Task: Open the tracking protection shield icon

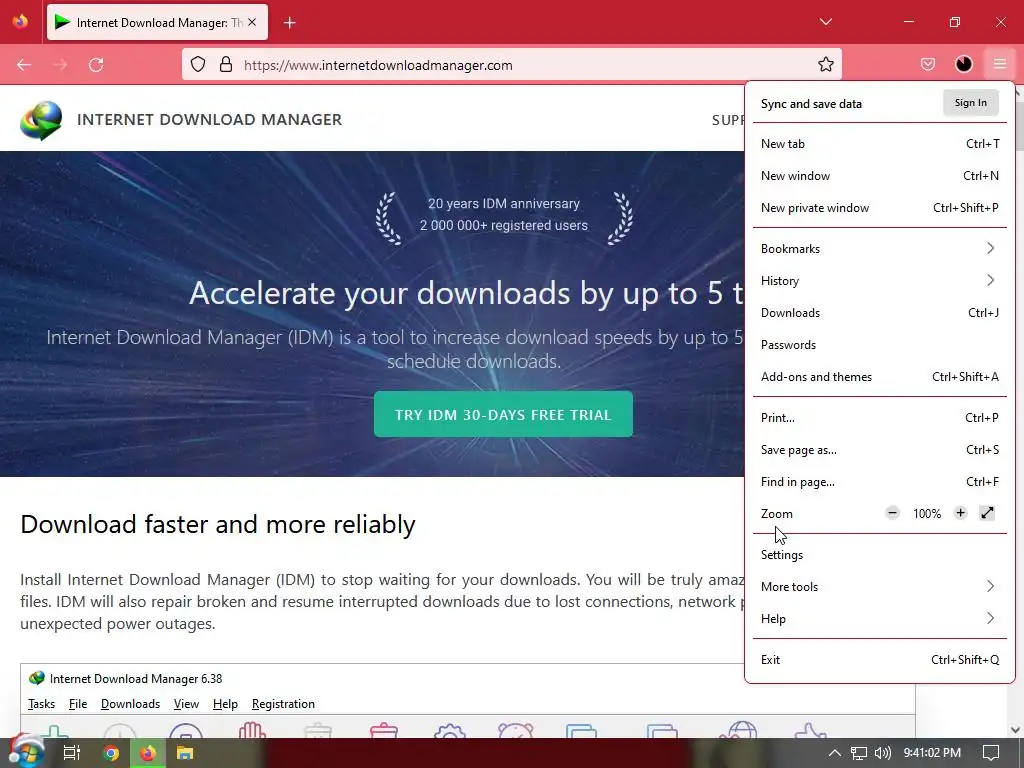Action: (x=198, y=64)
